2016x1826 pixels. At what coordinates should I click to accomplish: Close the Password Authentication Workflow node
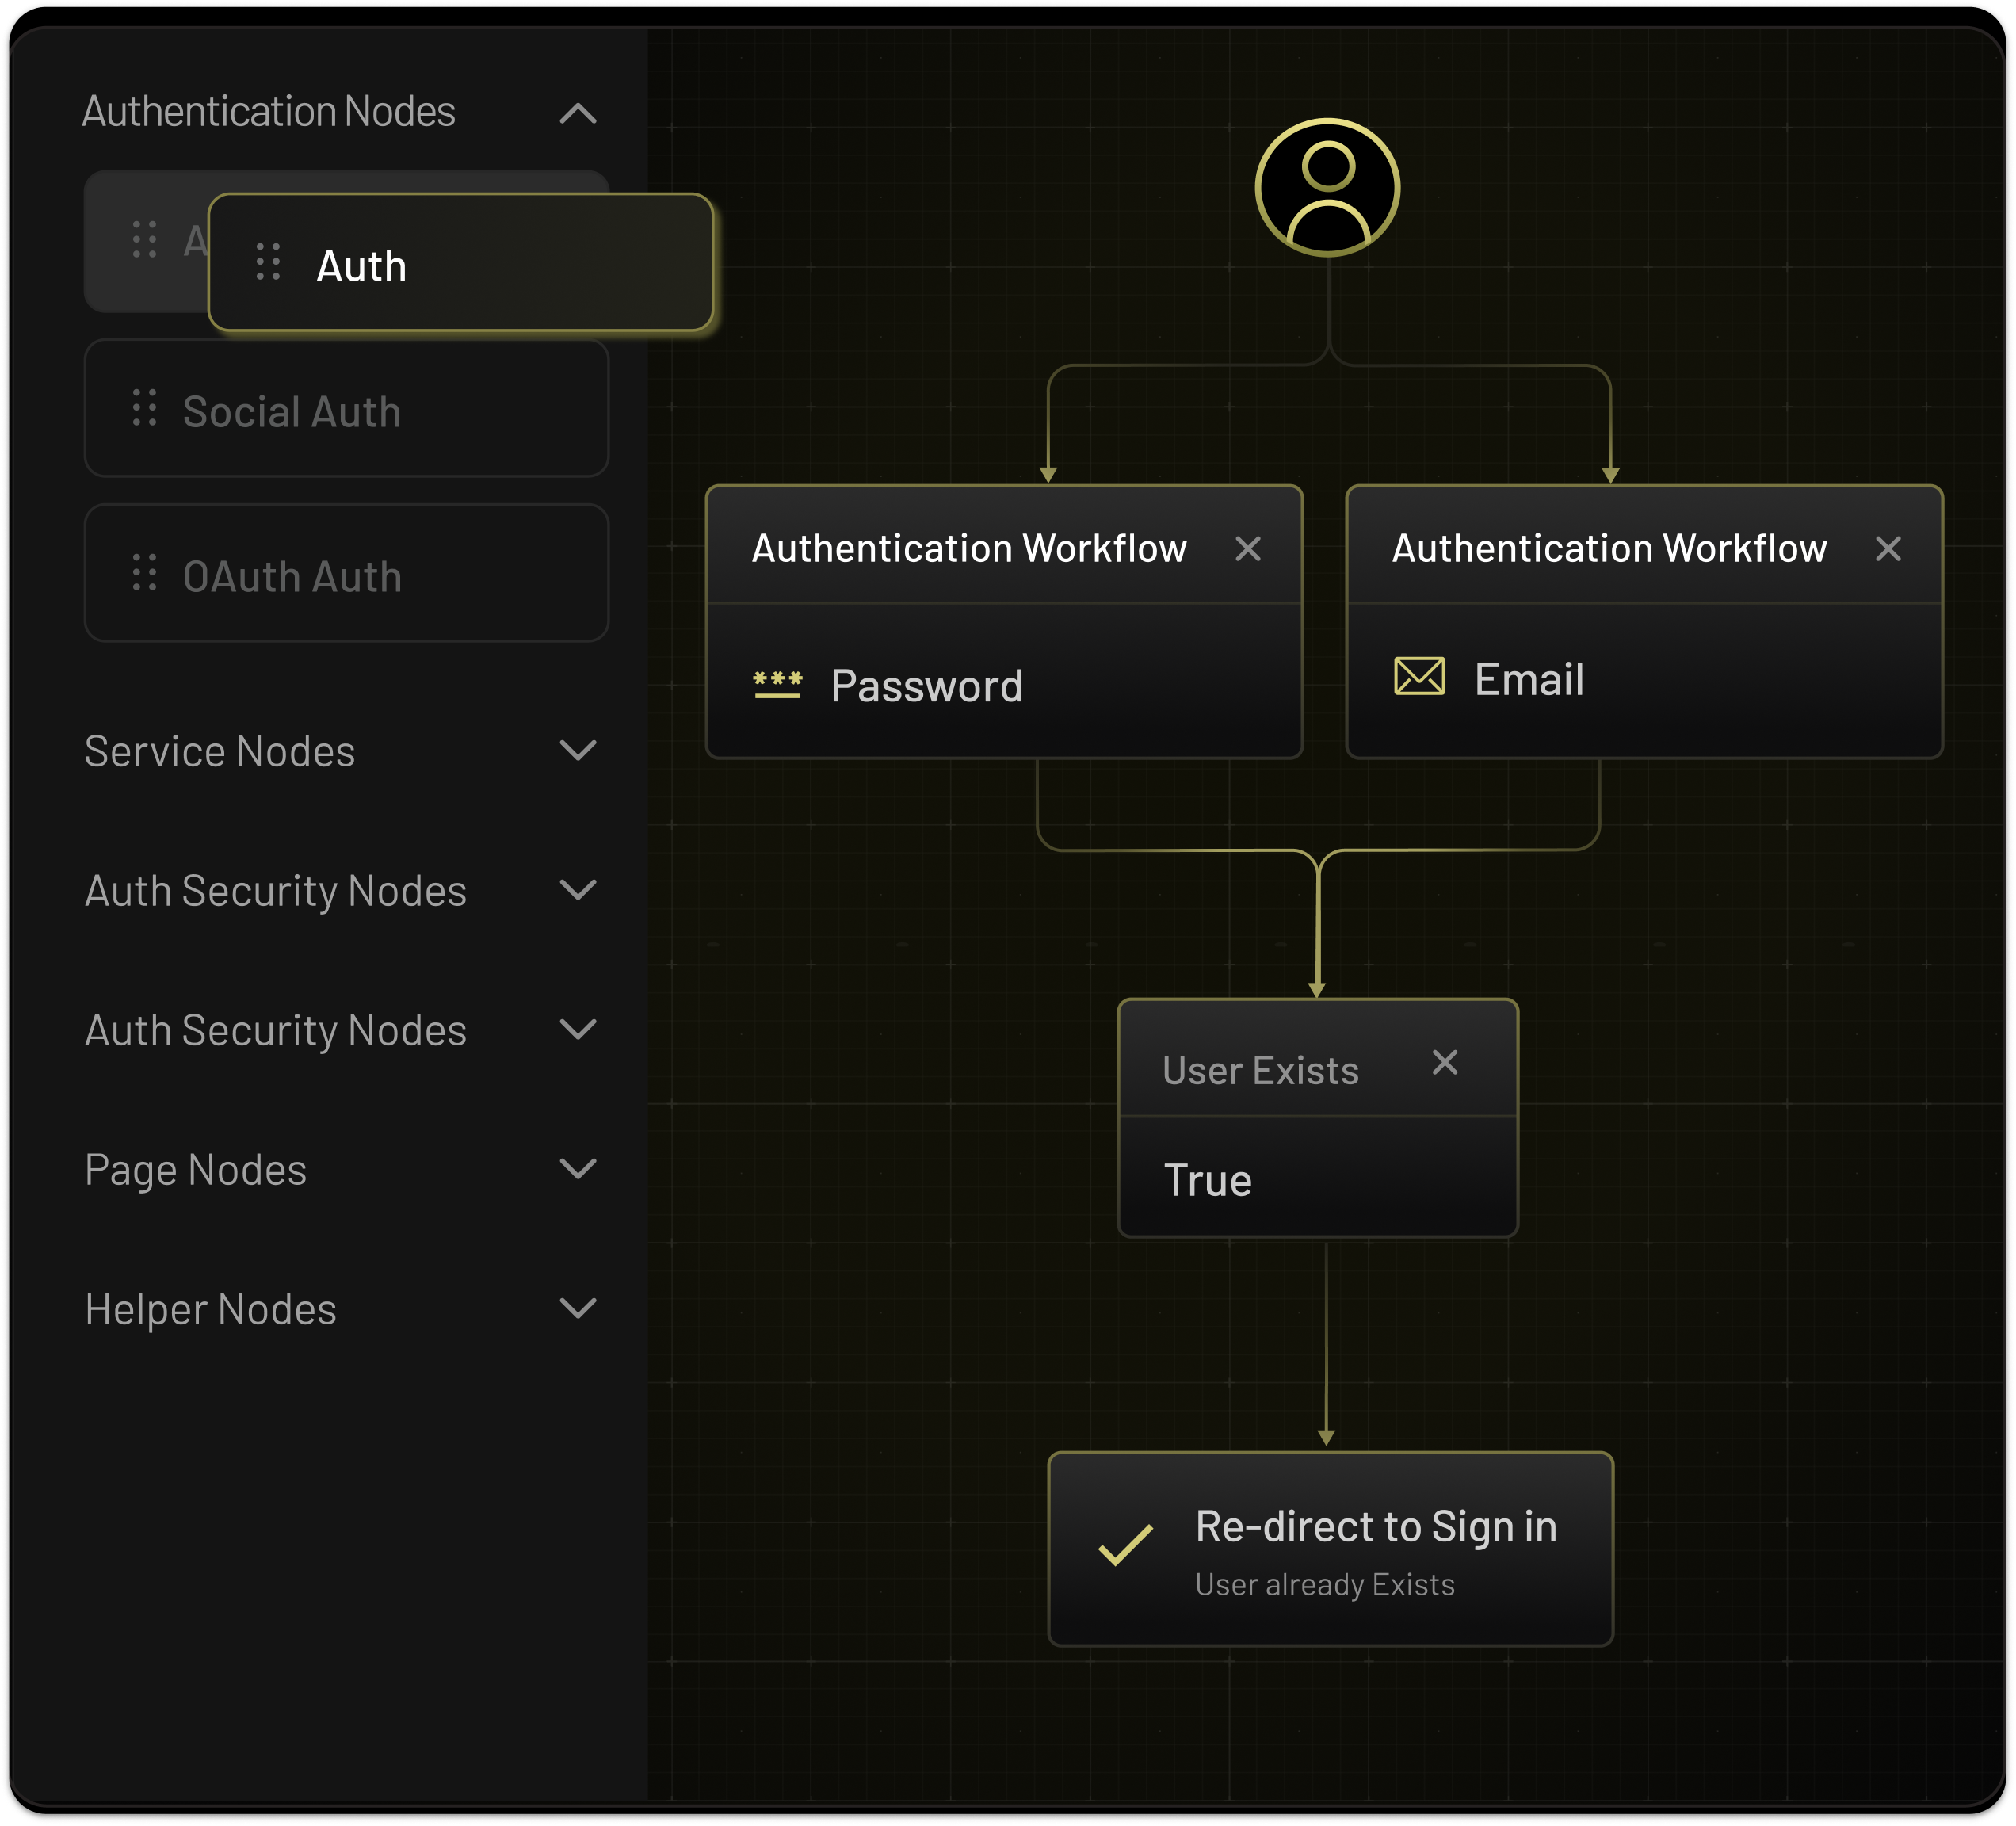pyautogui.click(x=1249, y=548)
